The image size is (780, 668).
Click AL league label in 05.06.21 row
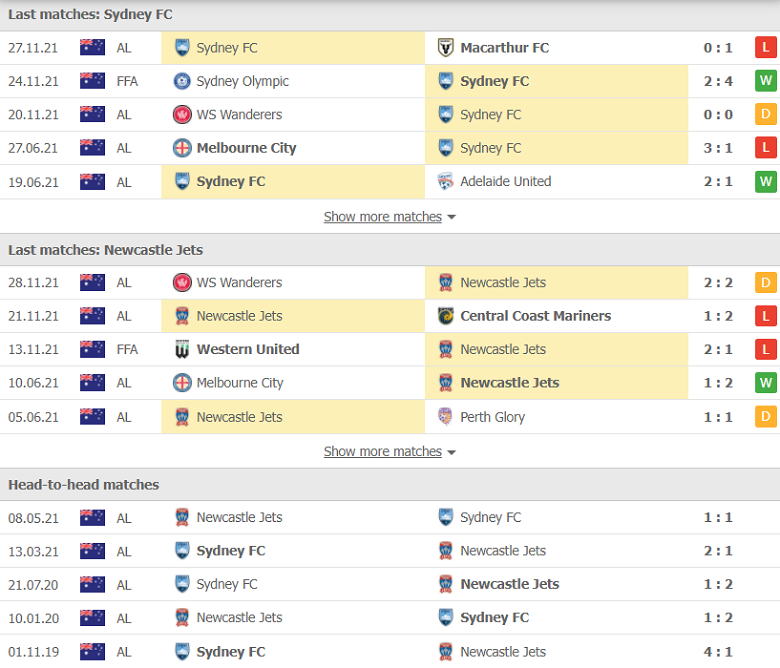[124, 417]
